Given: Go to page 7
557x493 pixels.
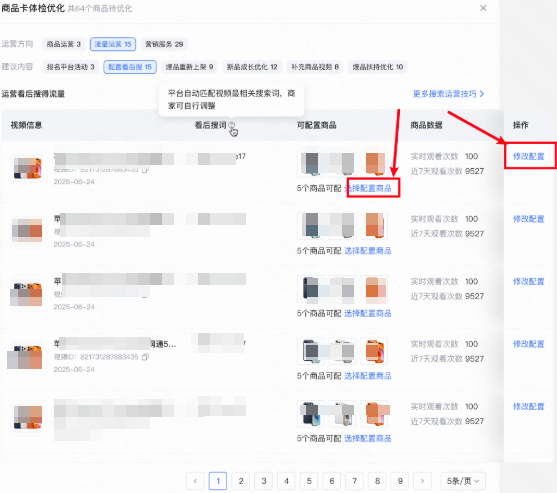Looking at the screenshot, I should [354, 481].
